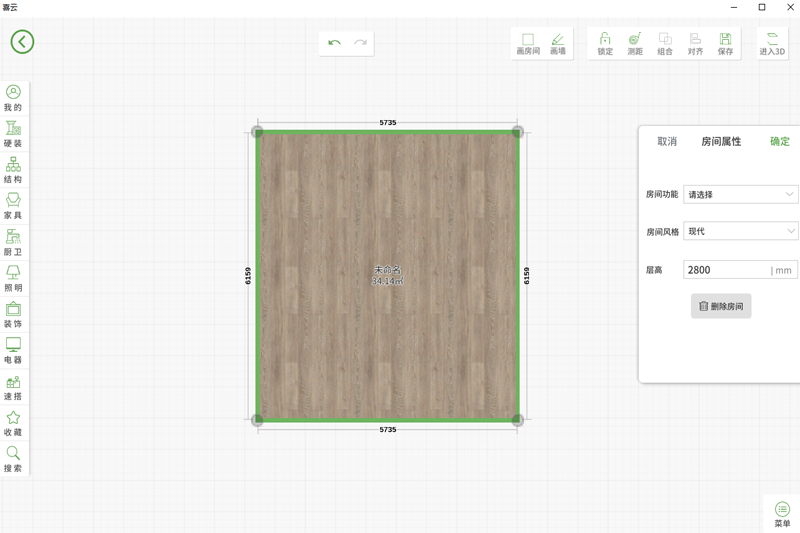Open the 搜索 search panel
Screen dimensions: 800x533
13,459
